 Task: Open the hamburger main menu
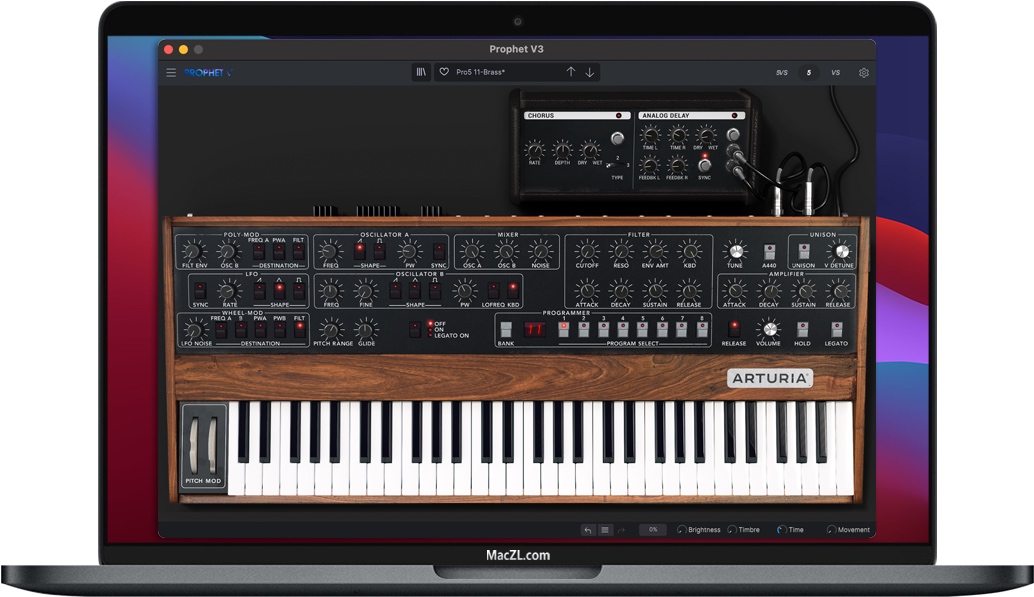coord(171,73)
